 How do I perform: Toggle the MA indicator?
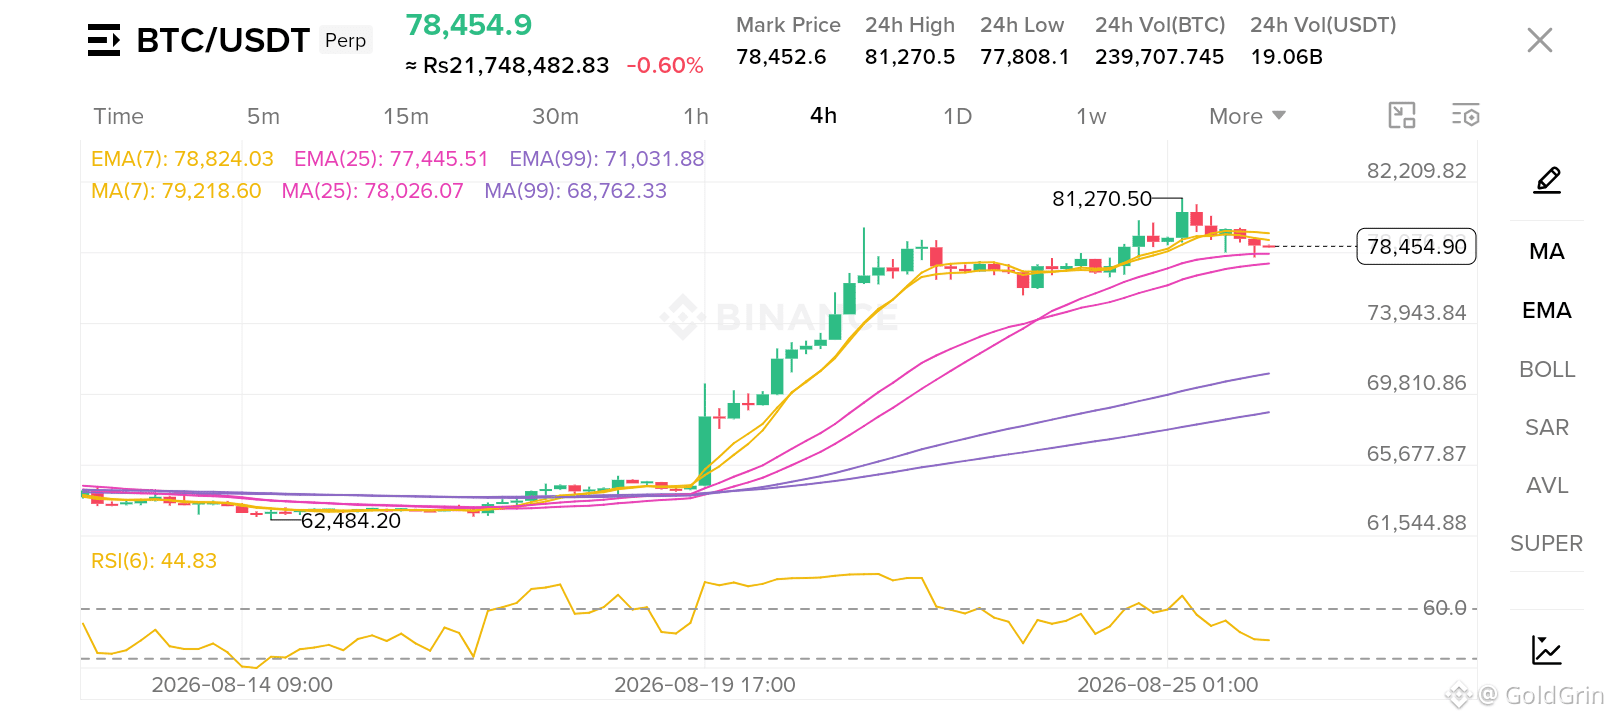coord(1547,252)
